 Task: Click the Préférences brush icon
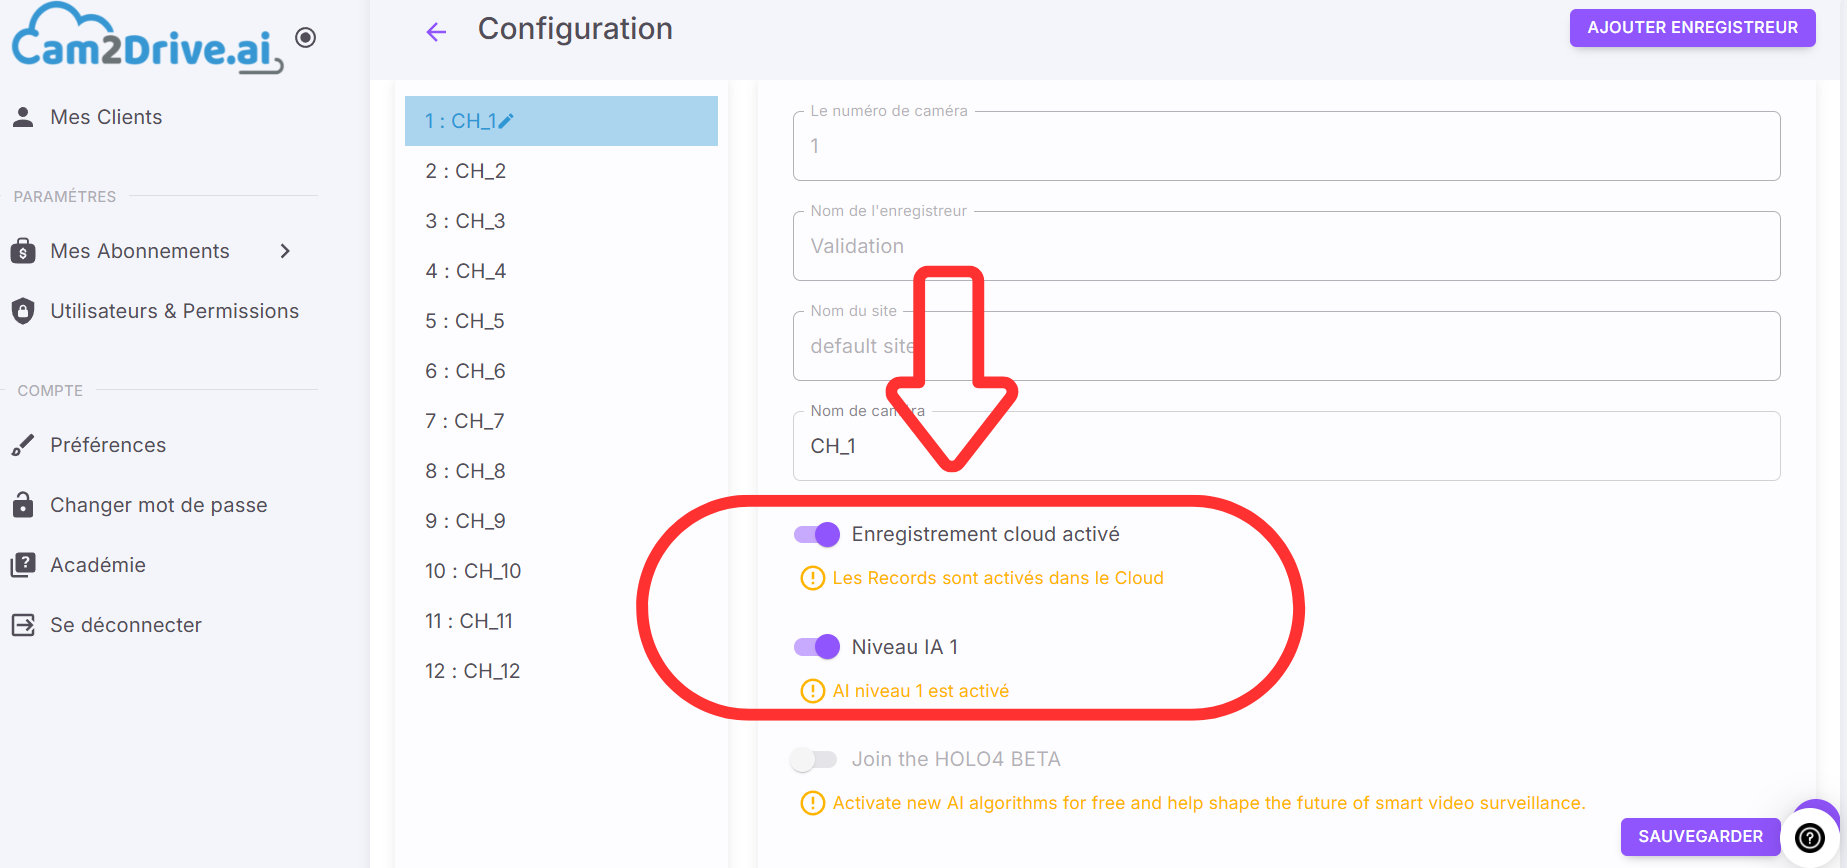[23, 445]
